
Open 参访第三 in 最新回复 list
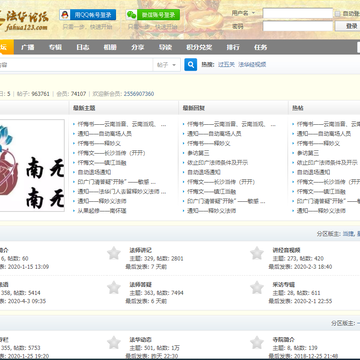coord(198,153)
